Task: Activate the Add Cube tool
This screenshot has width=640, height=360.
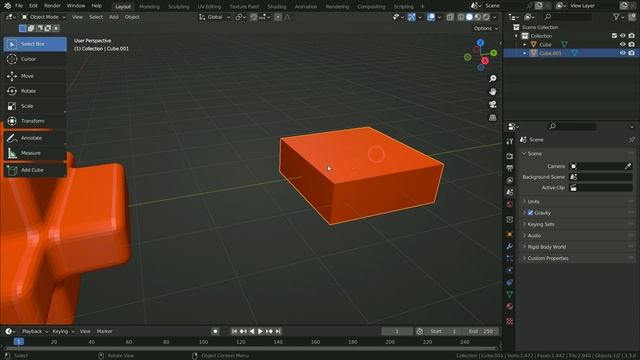Action: click(x=35, y=170)
